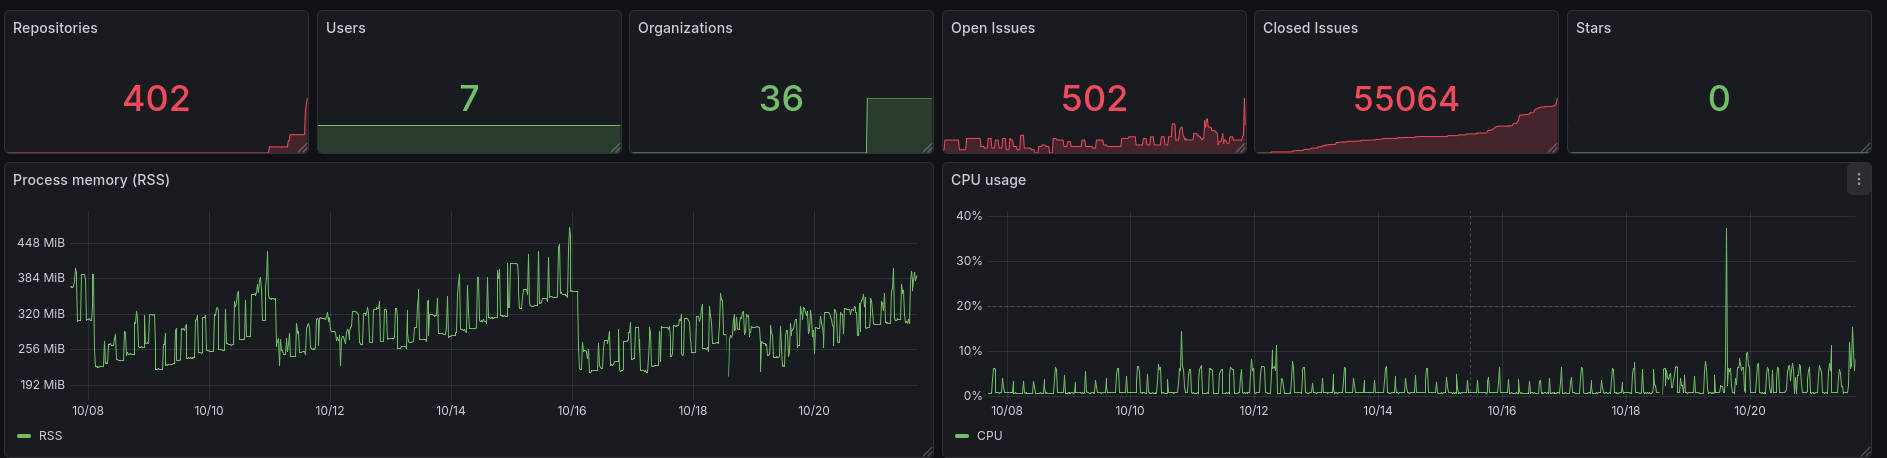Click the 192 MiB axis label
1887x458 pixels.
point(43,385)
